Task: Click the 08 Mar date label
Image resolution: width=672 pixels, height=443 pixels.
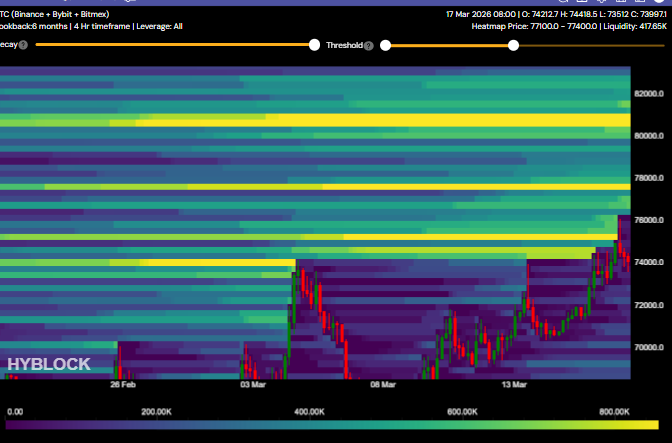Action: point(383,385)
